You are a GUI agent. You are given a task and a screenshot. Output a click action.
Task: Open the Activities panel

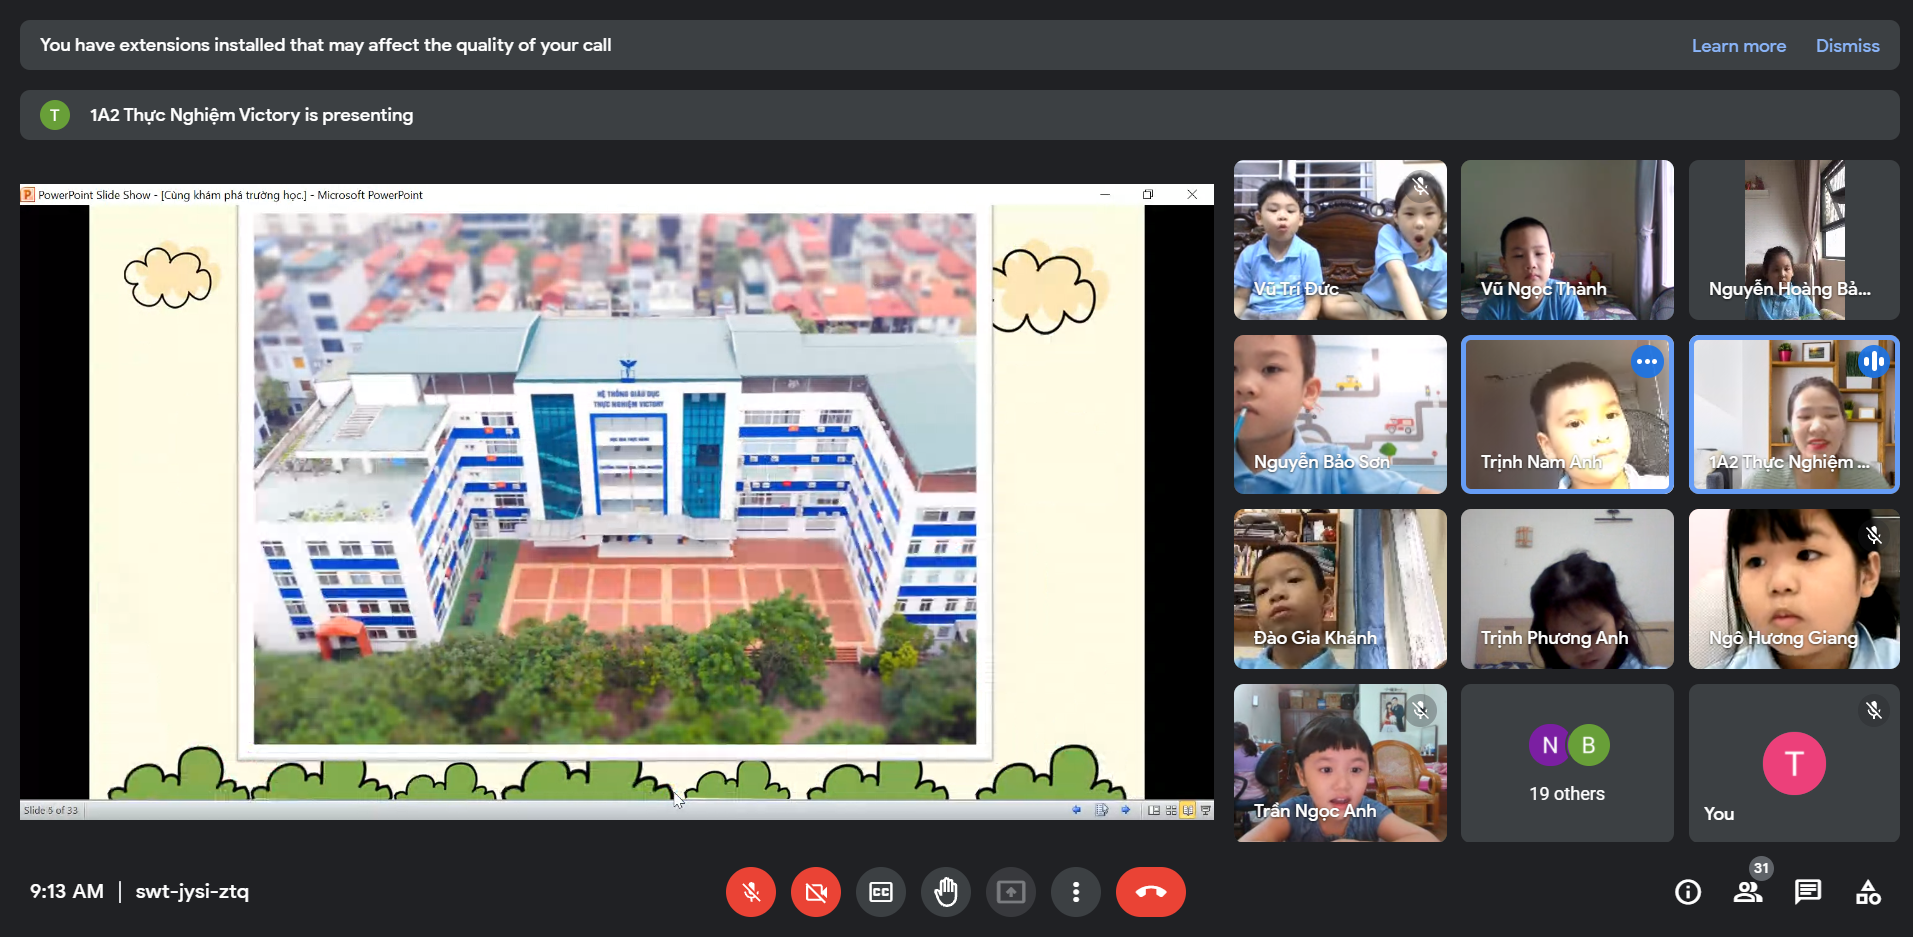tap(1868, 892)
